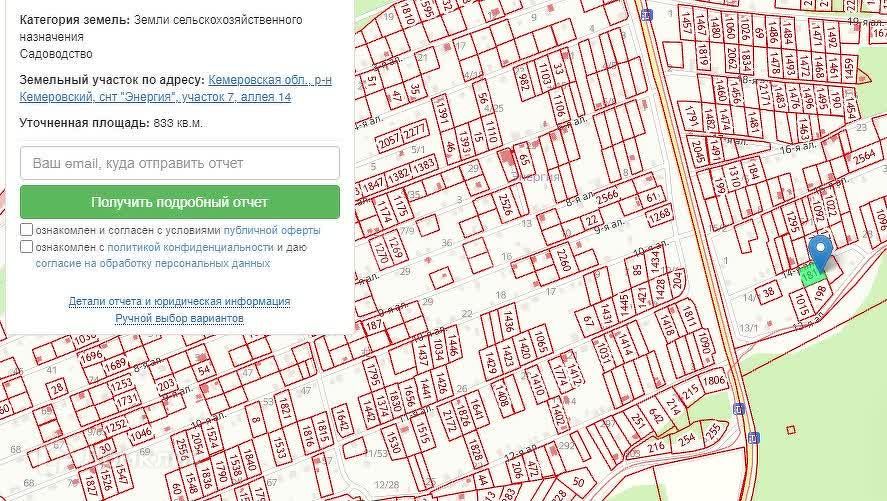887x501 pixels.
Task: Click parcel number 1696 on map
Action: [x=92, y=356]
